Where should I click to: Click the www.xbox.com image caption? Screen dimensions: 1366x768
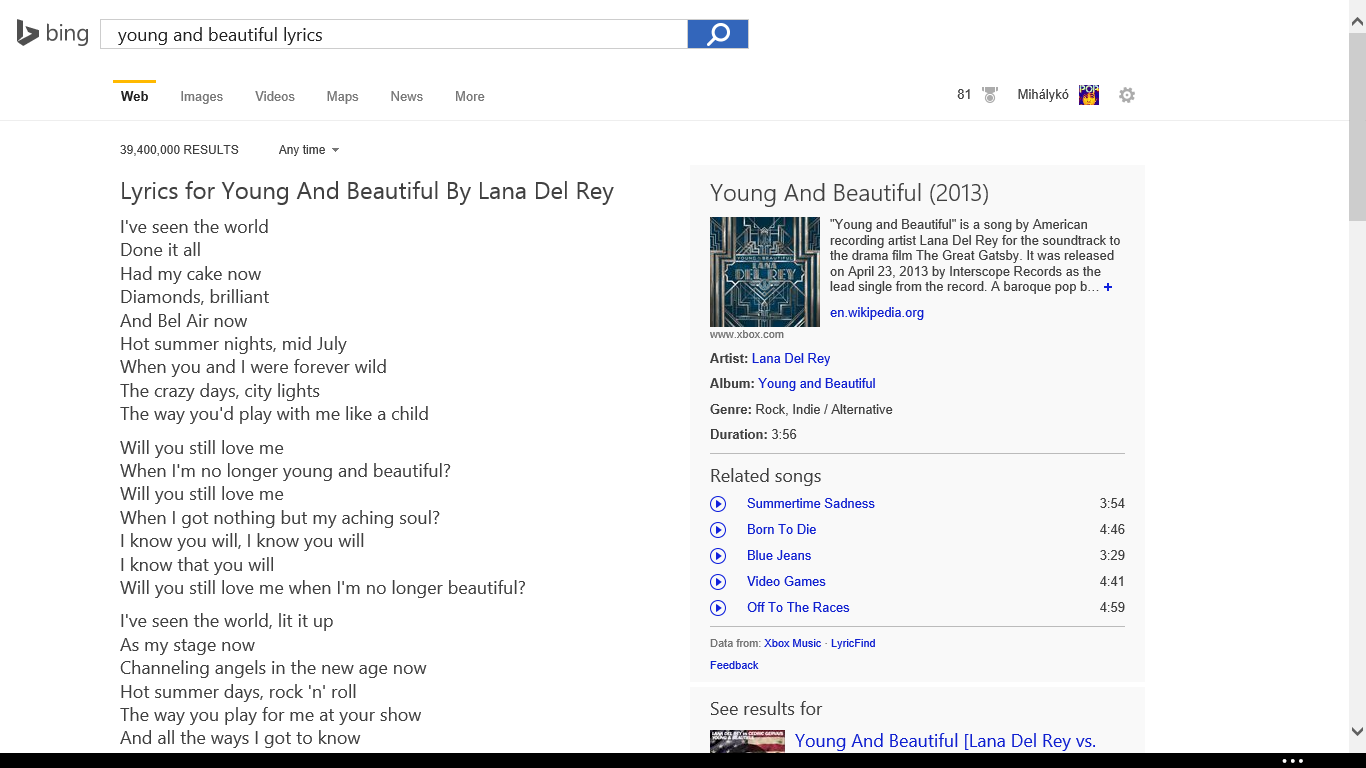coord(747,335)
